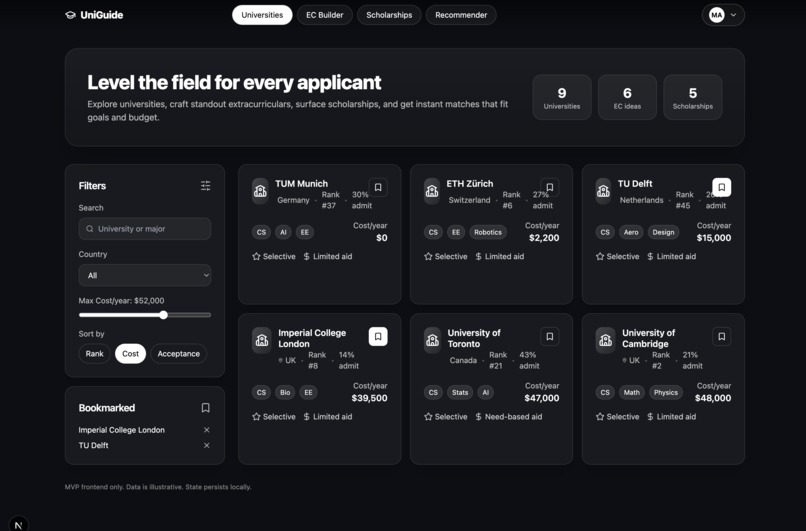Viewport: 806px width, 531px height.
Task: Click the AI tag on TUM Munich
Action: coord(283,232)
